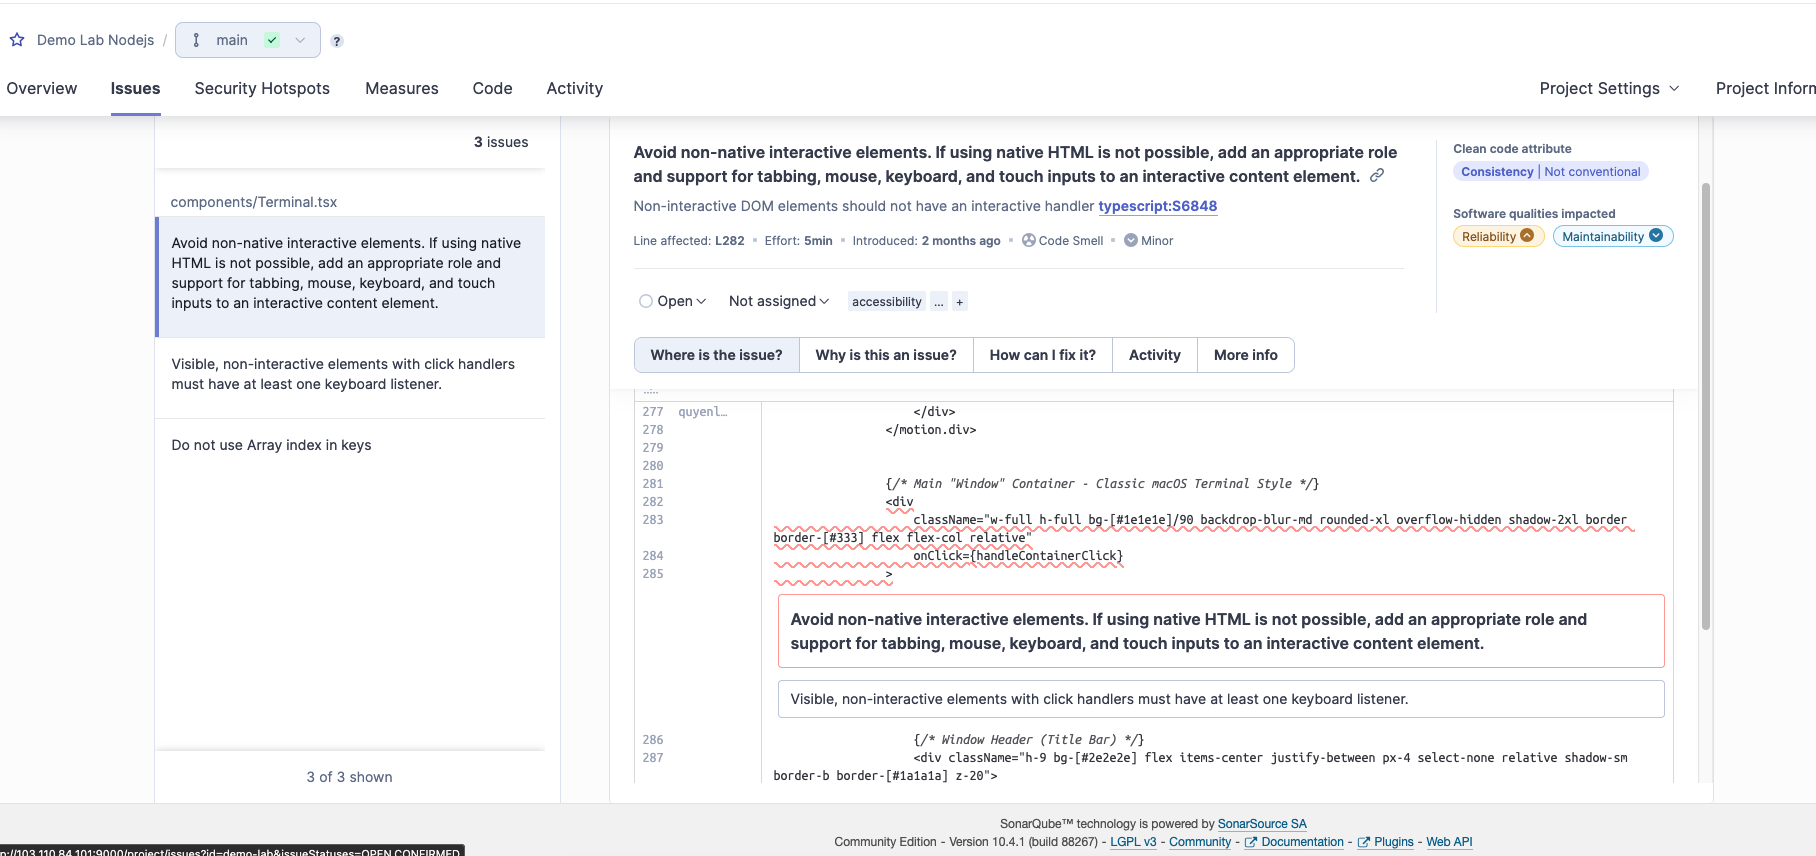Click the accessibility tag
The image size is (1816, 856).
886,302
